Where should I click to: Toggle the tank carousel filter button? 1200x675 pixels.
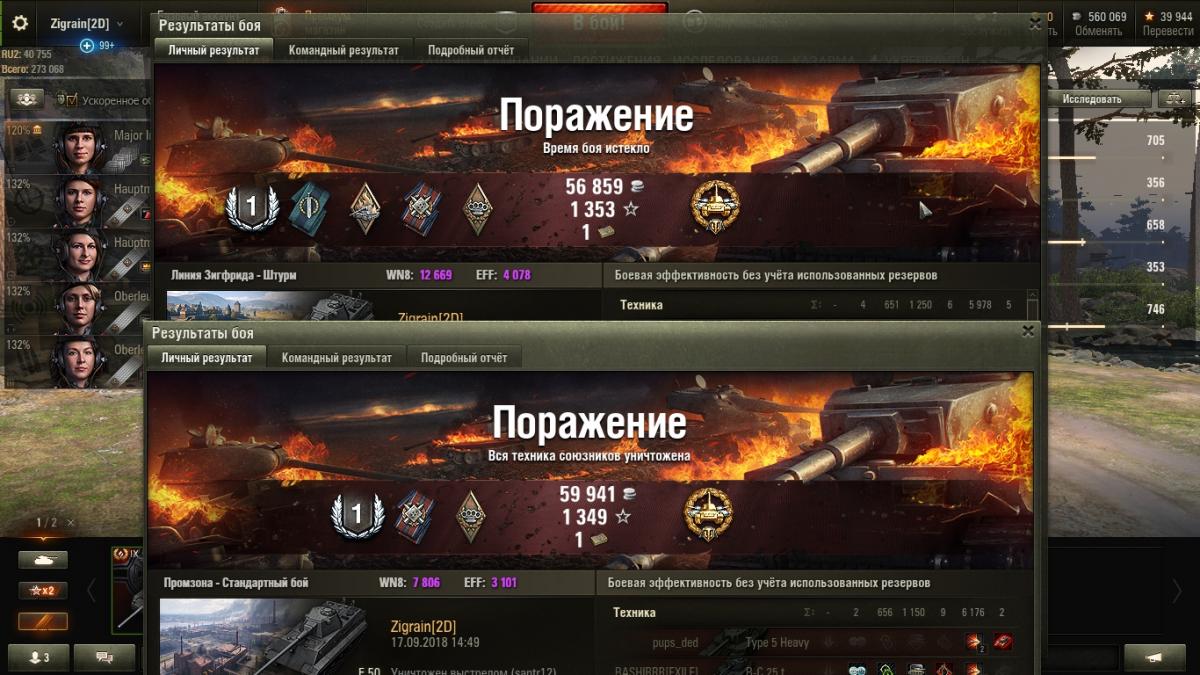coord(43,560)
